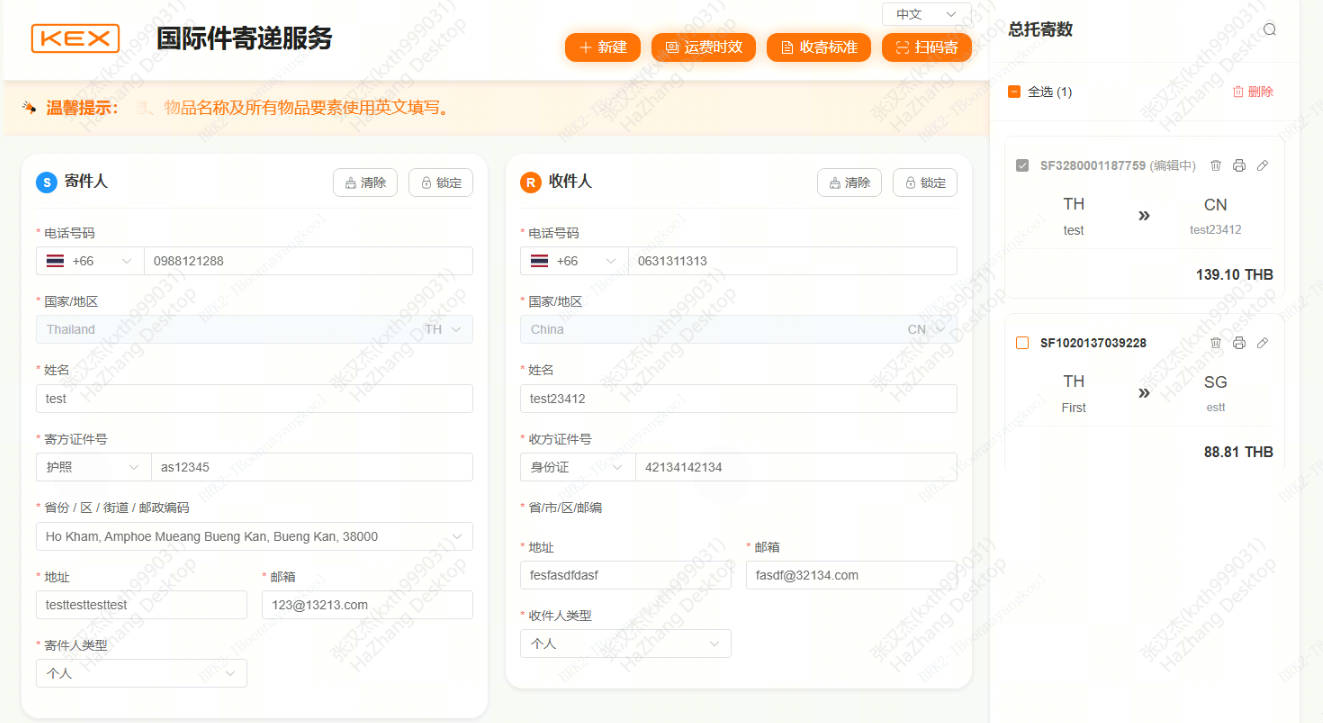Click sender 清除 button
Viewport: 1323px width, 723px height.
pyautogui.click(x=365, y=183)
